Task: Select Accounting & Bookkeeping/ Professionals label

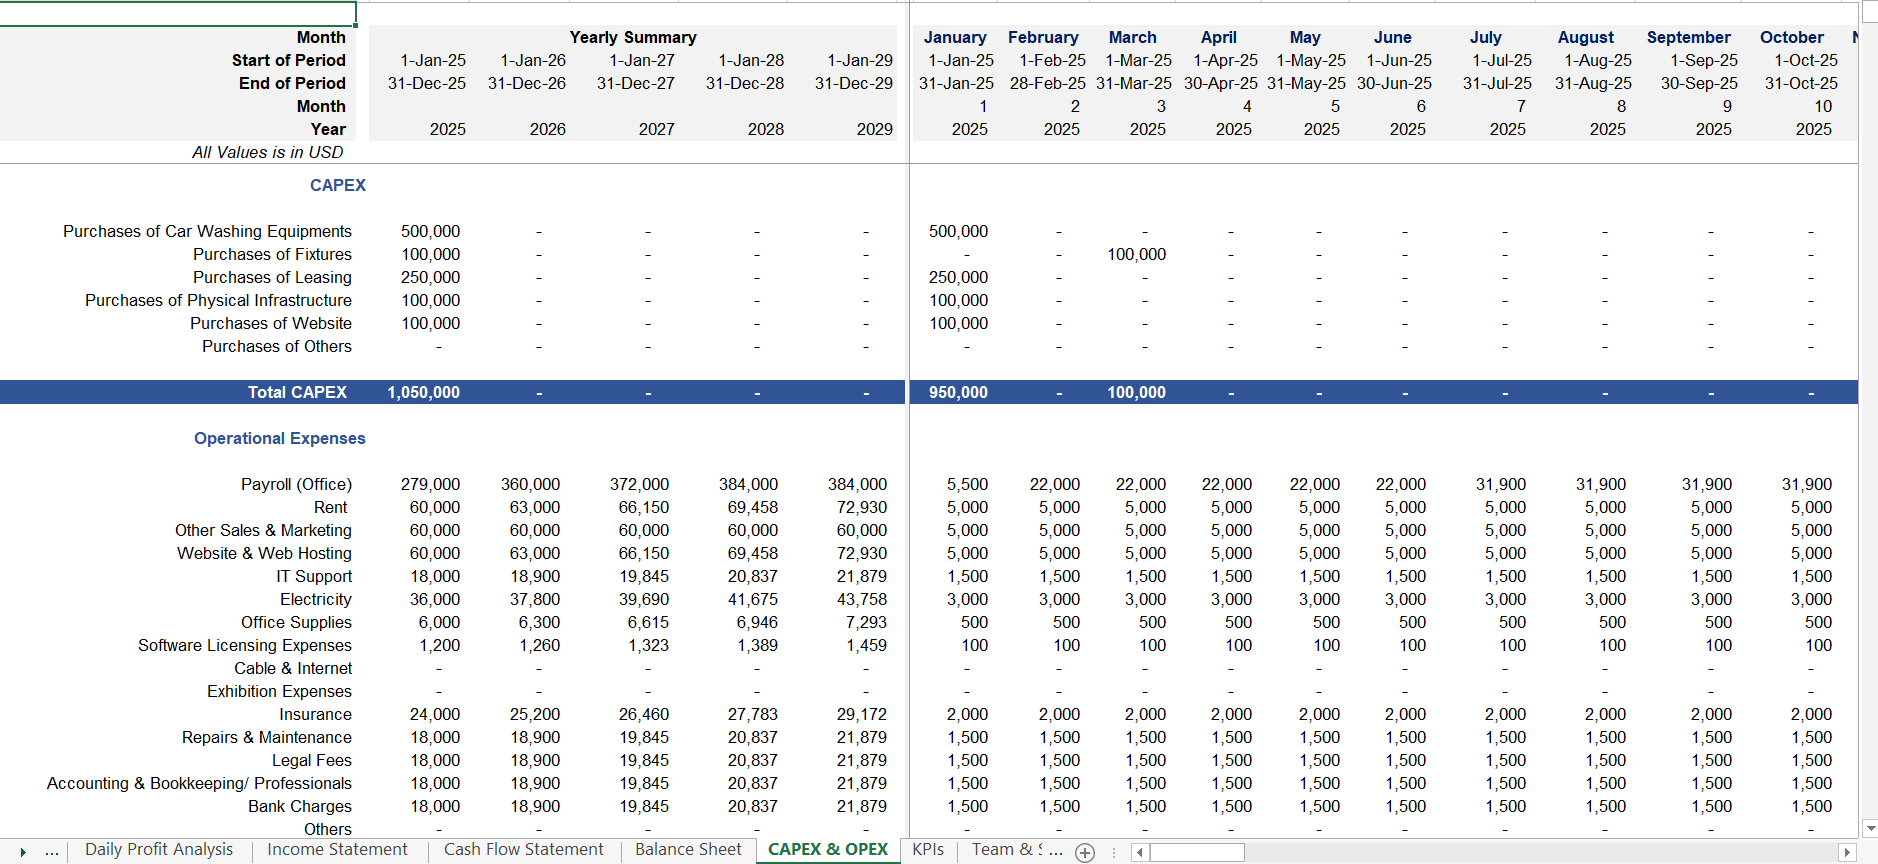Action: pyautogui.click(x=199, y=783)
